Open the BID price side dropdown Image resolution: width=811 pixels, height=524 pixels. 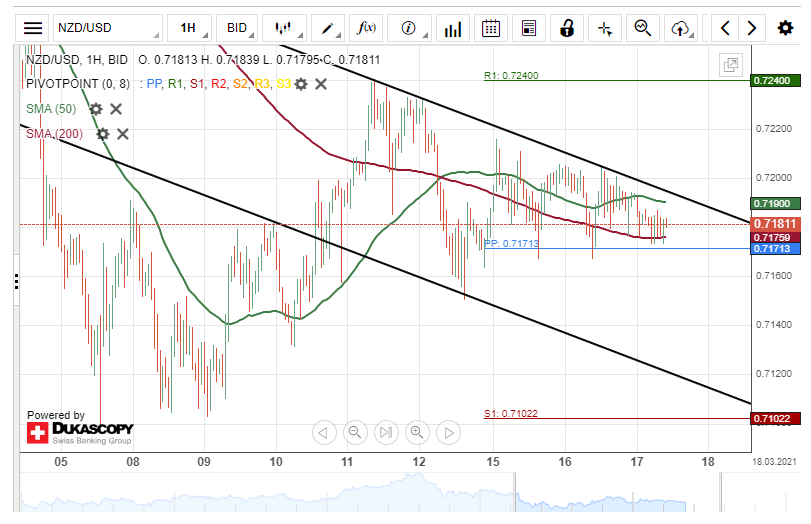point(237,28)
